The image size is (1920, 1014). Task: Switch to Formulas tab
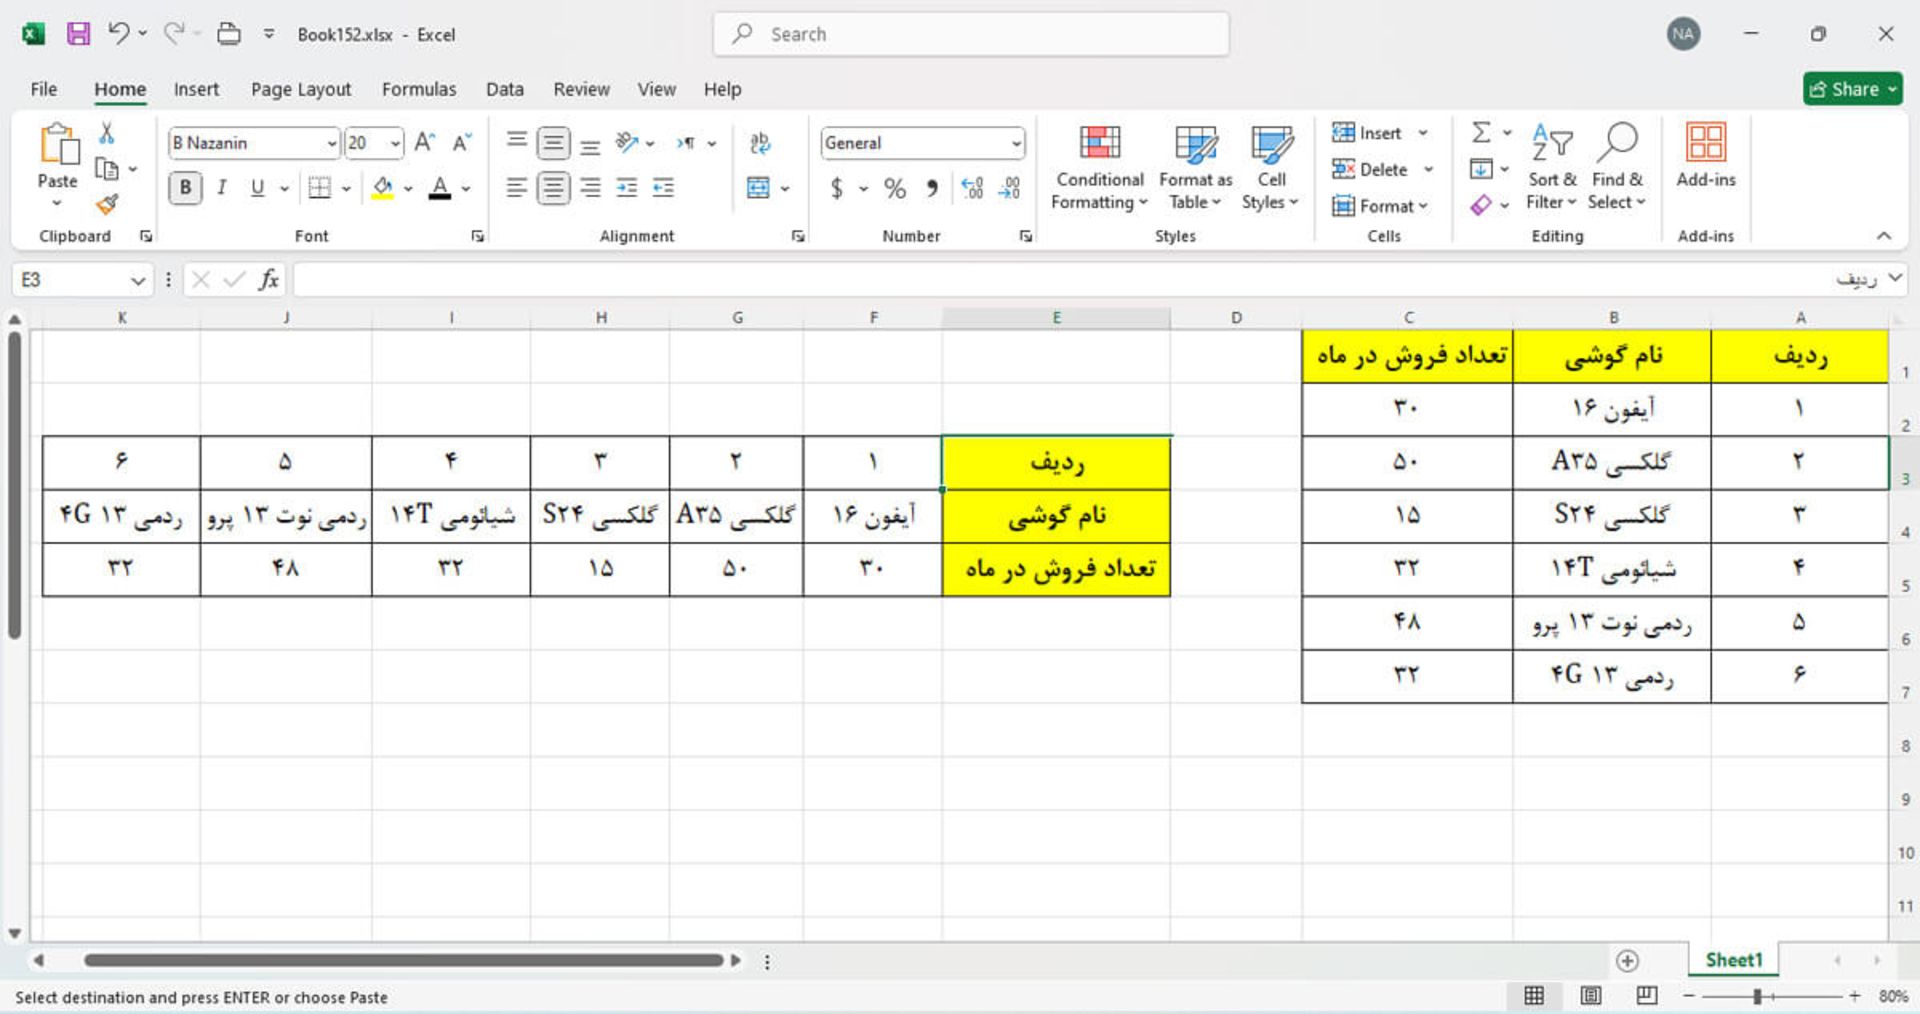[x=419, y=89]
